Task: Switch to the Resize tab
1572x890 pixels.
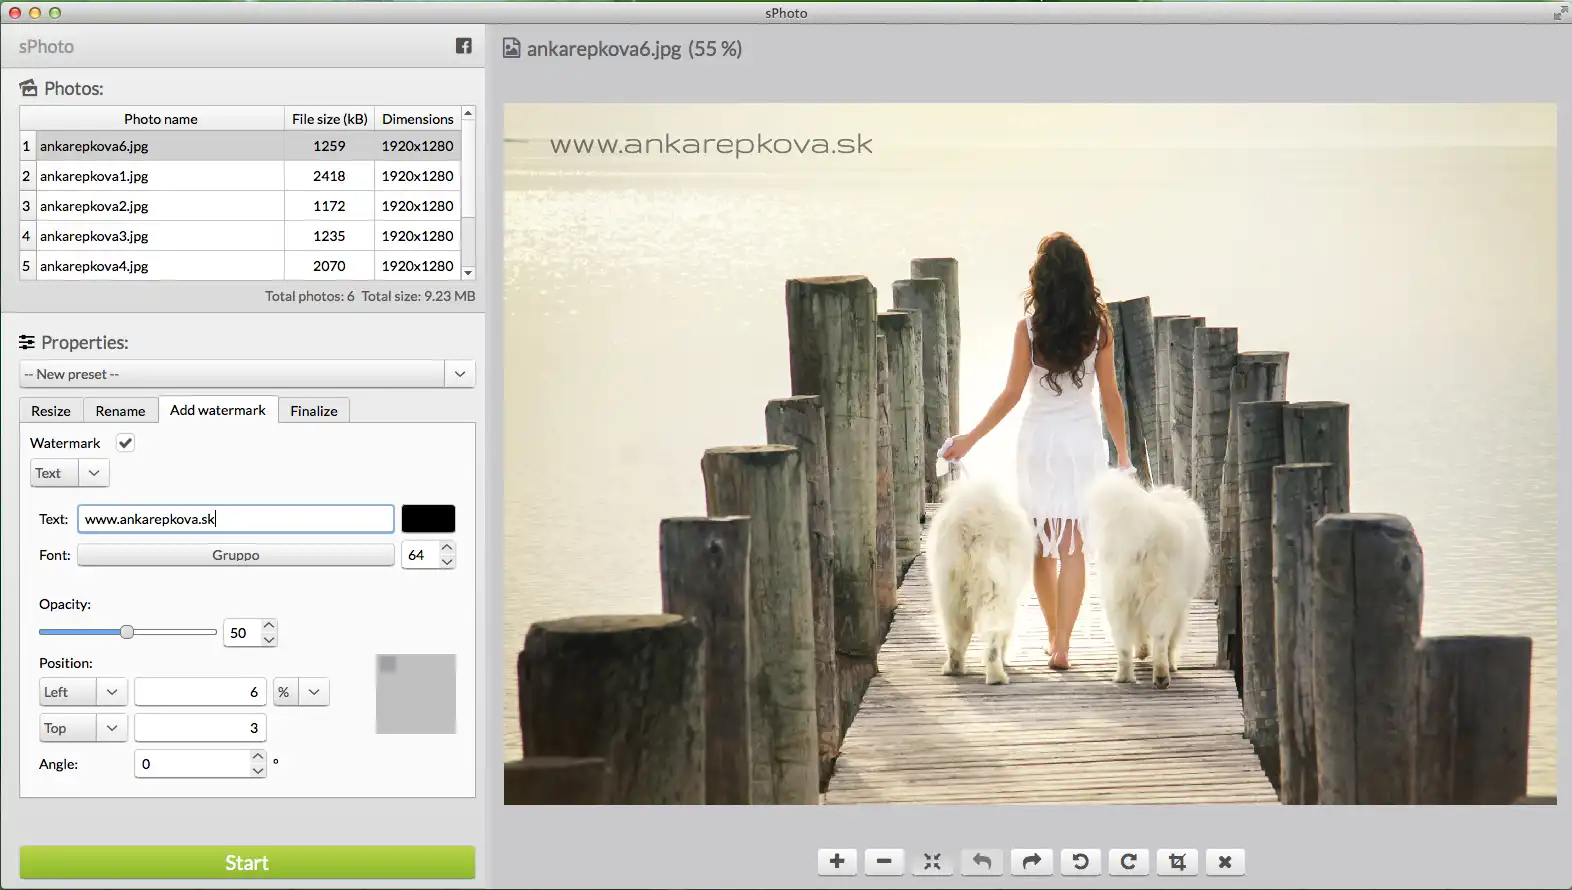Action: pos(51,411)
